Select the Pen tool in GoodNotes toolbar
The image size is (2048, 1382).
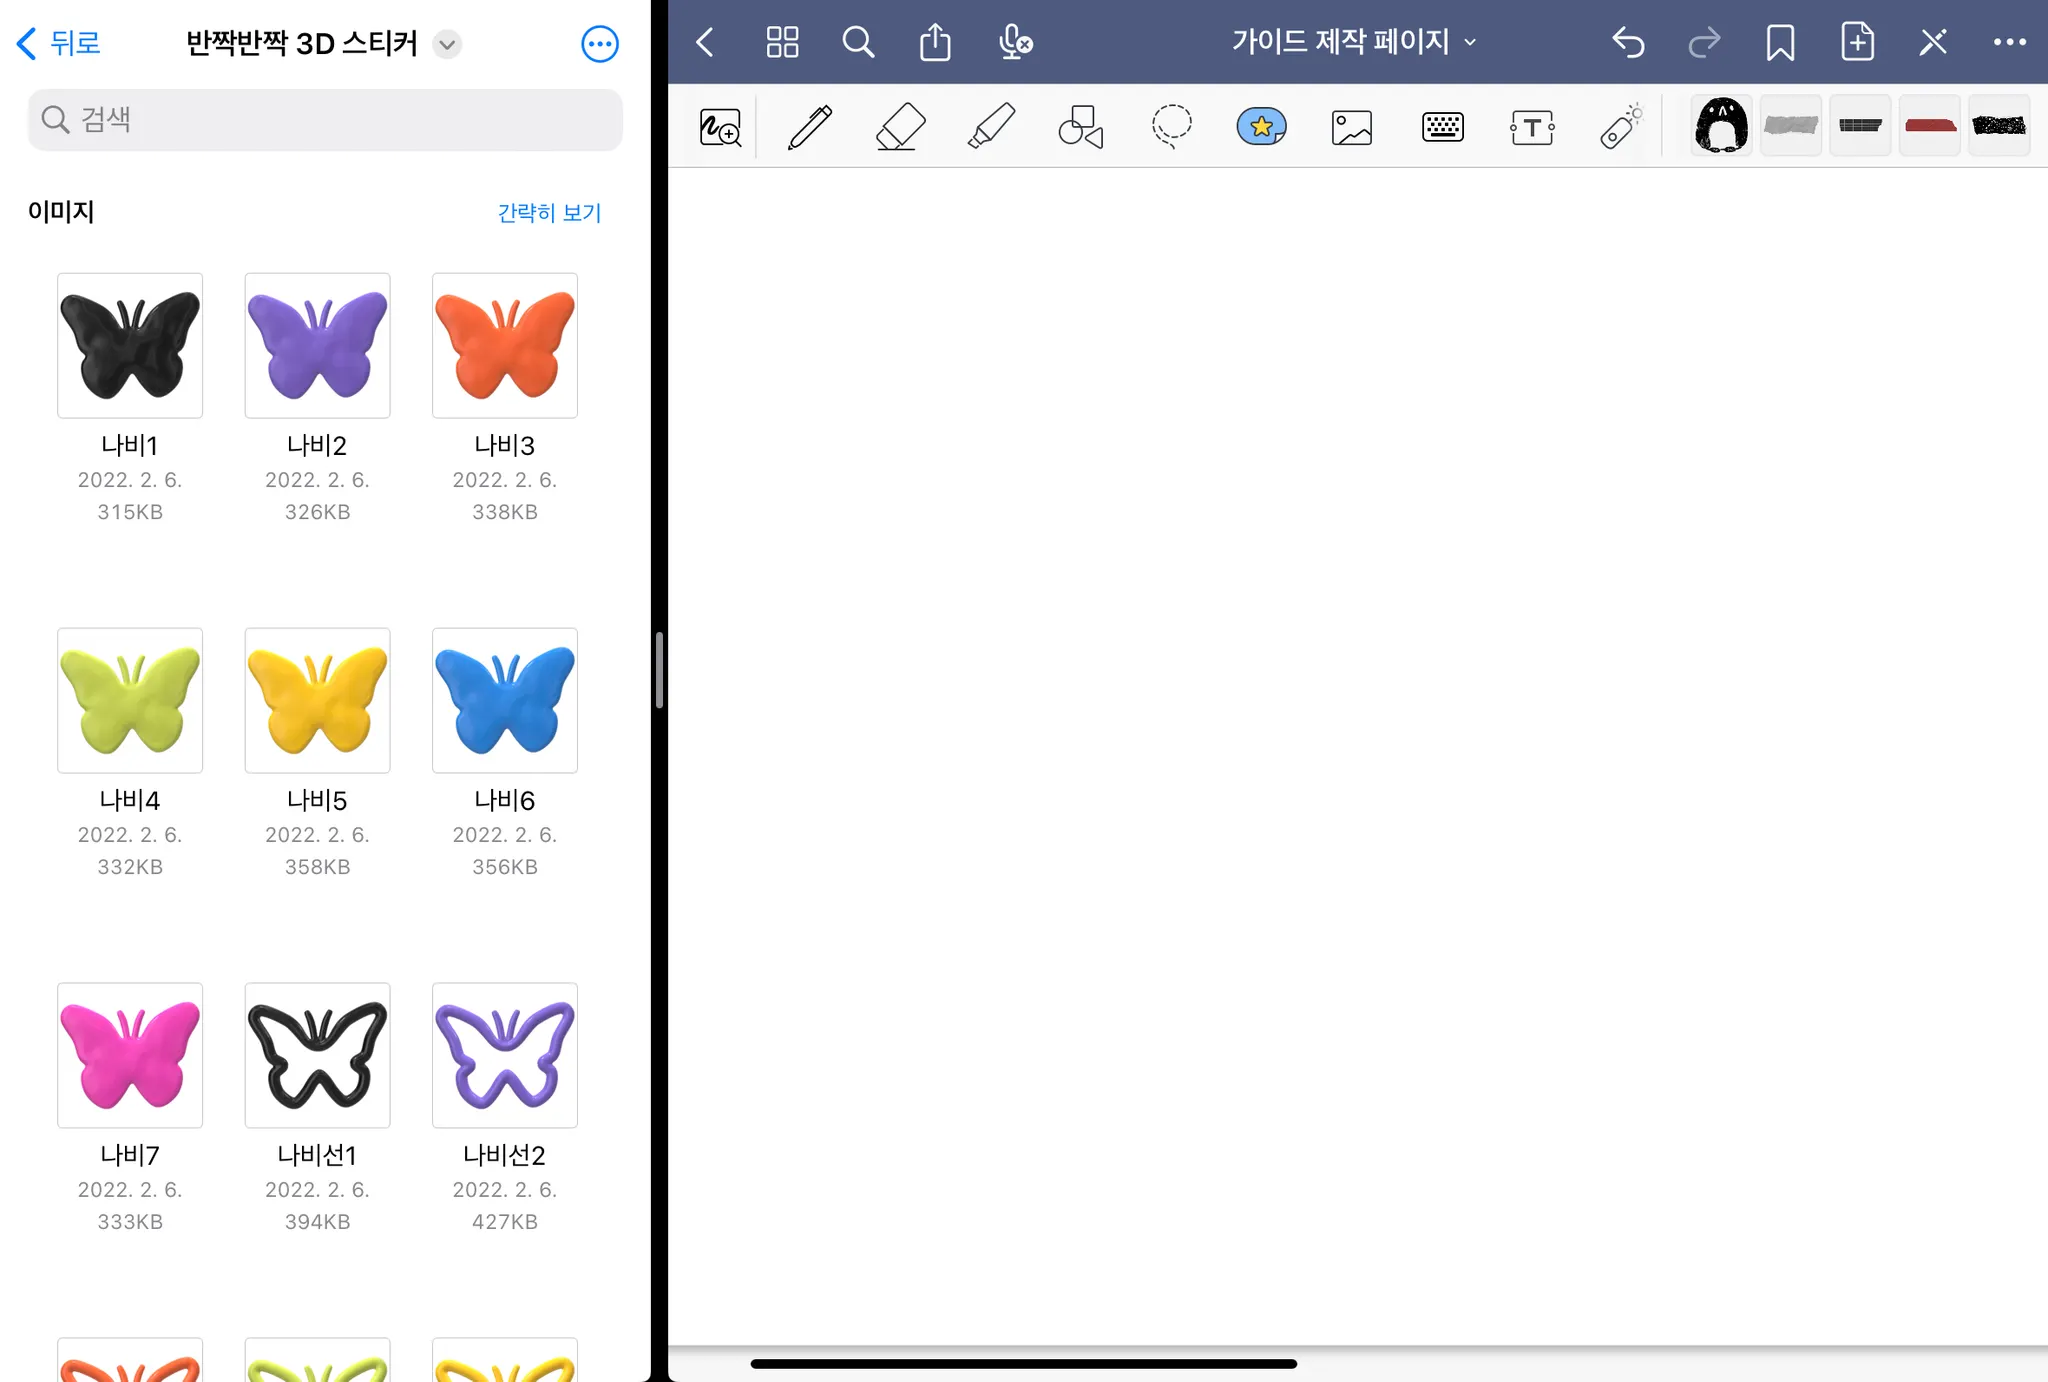coord(809,127)
